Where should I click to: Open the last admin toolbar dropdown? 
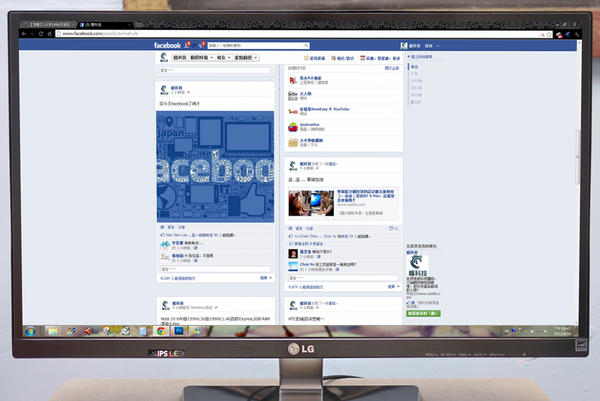[246, 58]
